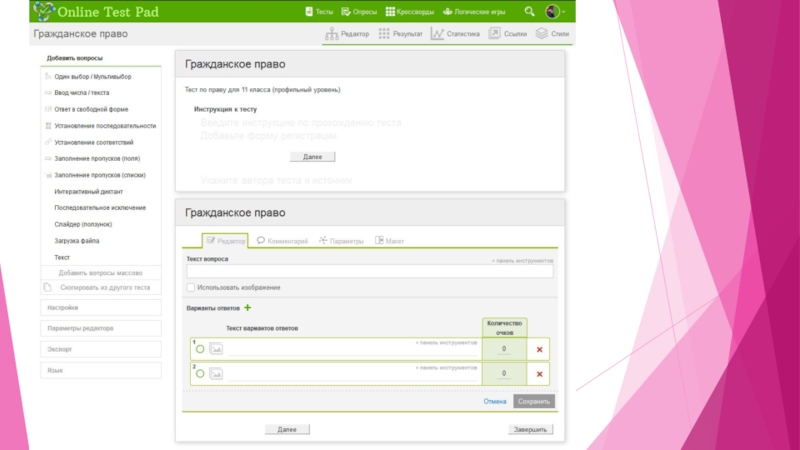
Task: Click Добавить вопросы массово
Action: (101, 273)
